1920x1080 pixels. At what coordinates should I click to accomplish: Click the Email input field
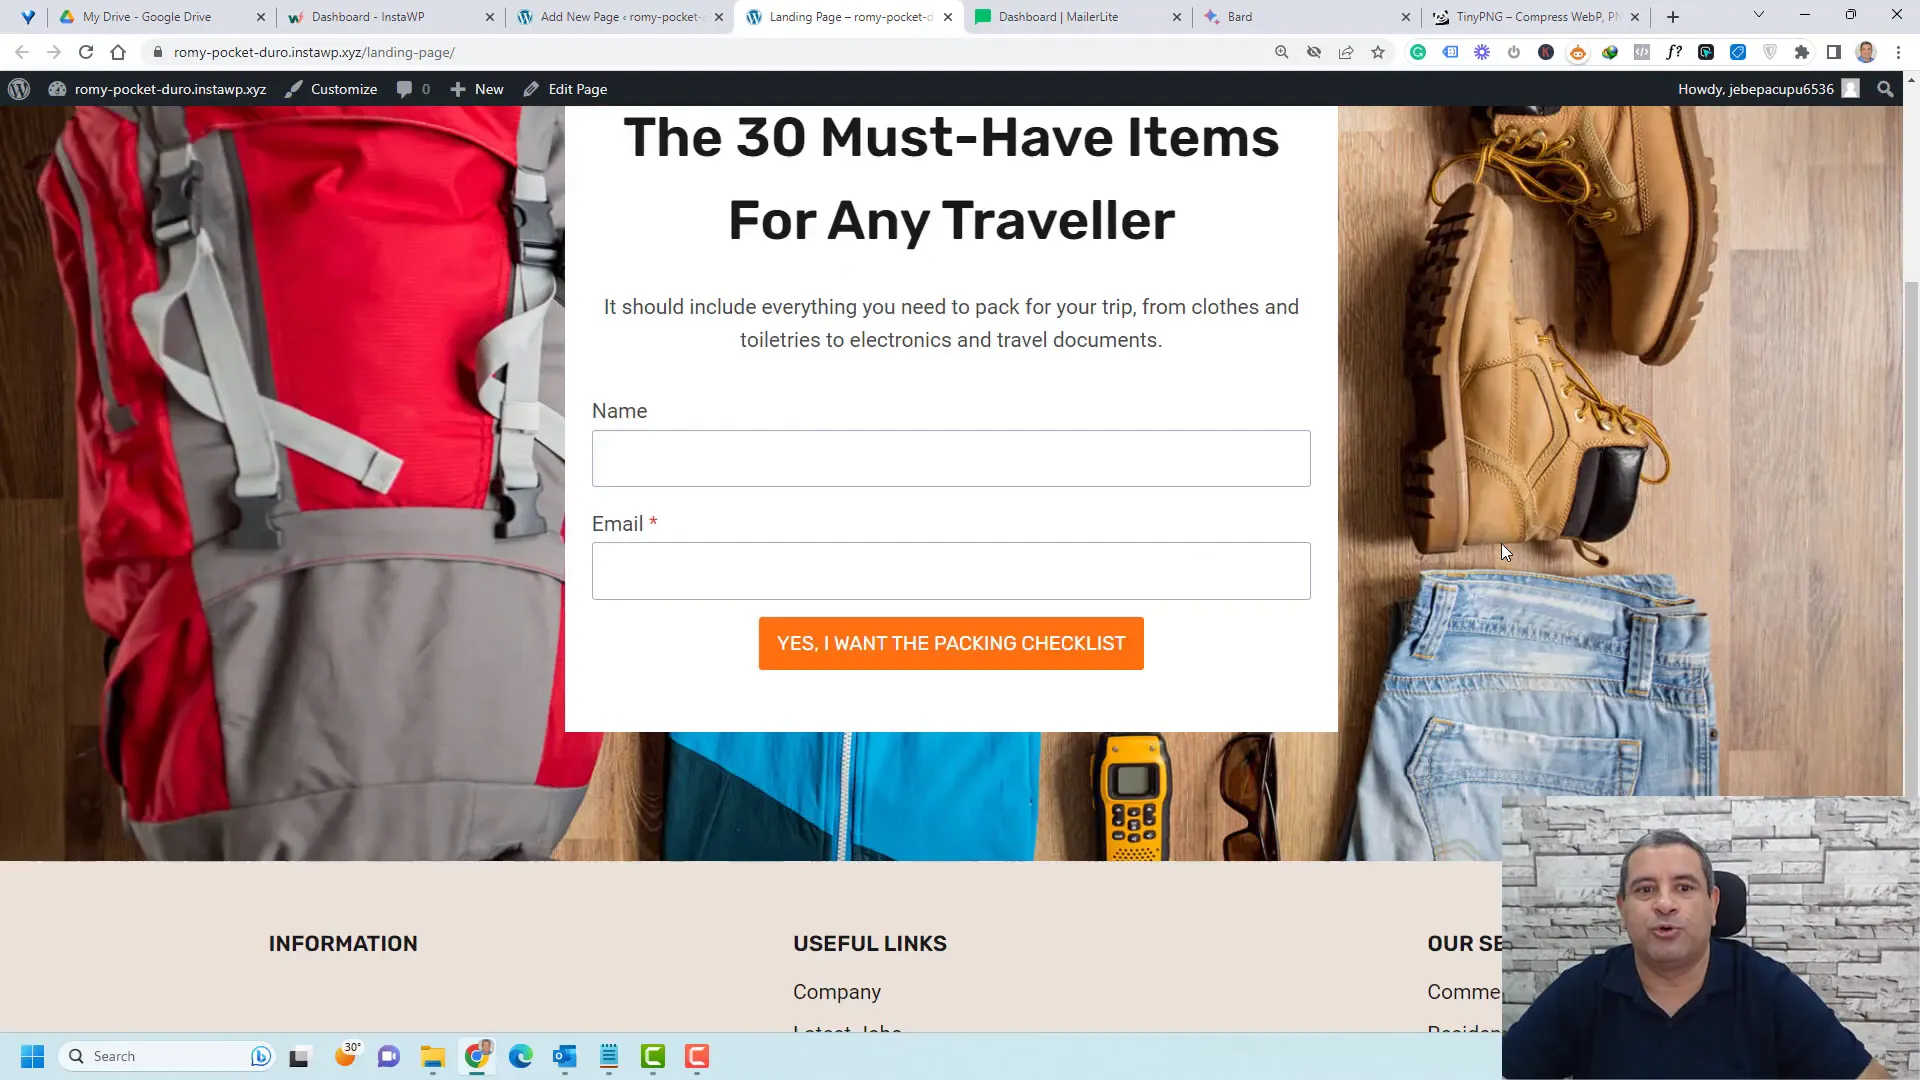point(951,570)
